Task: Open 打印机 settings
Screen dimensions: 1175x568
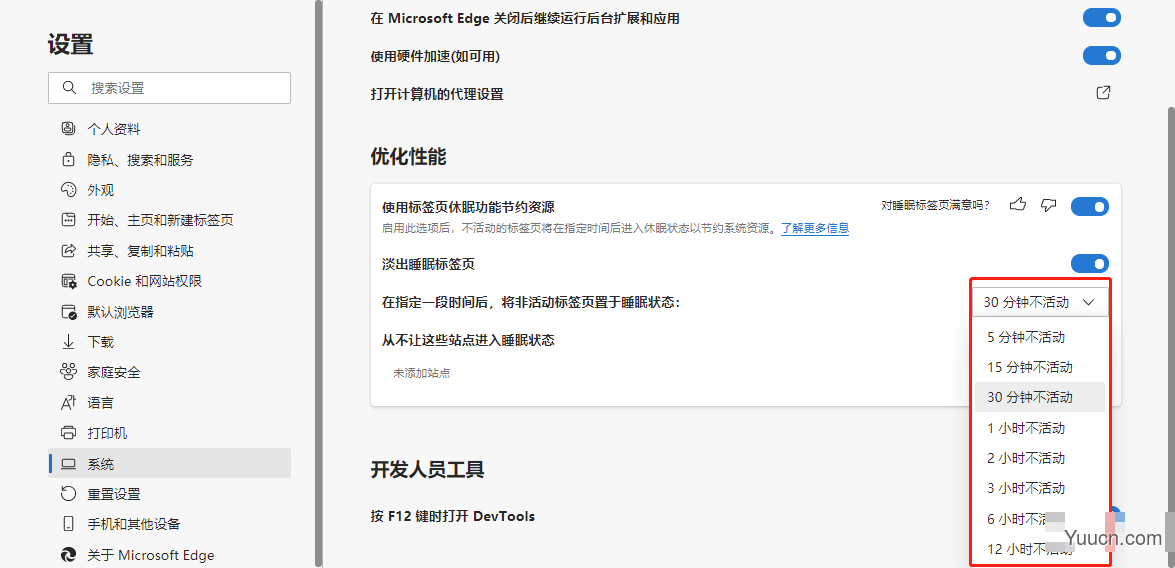Action: (x=169, y=433)
